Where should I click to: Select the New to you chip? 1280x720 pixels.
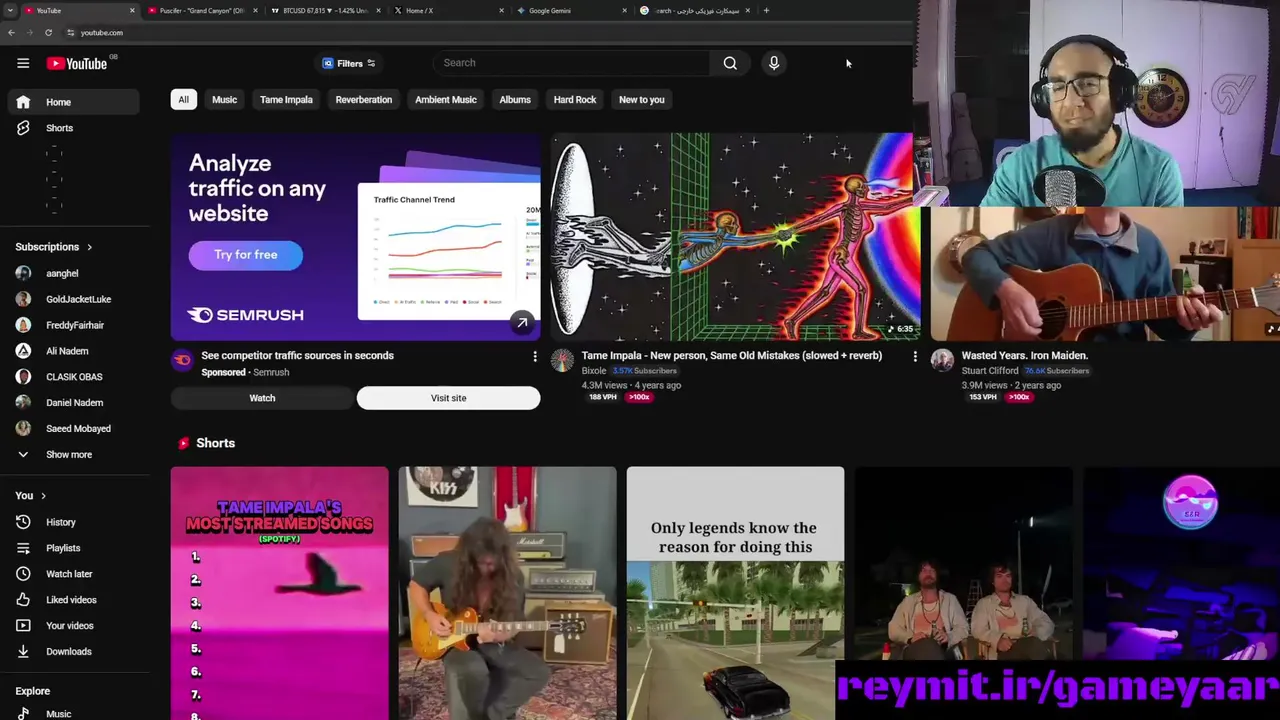(641, 100)
